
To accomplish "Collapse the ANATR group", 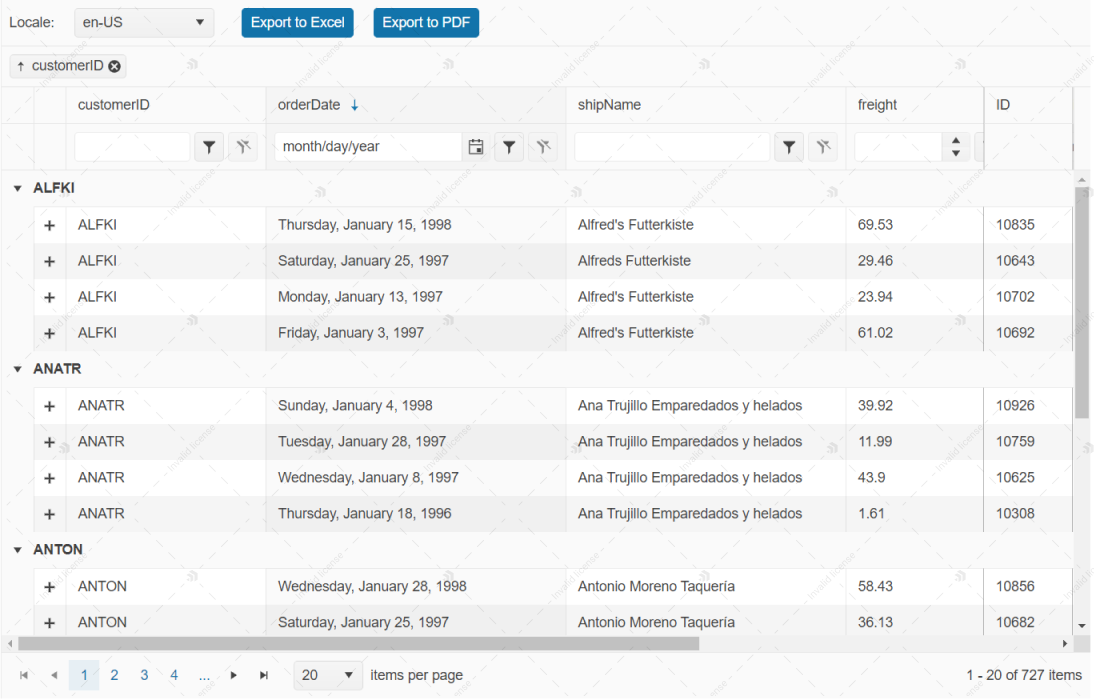I will (17, 369).
